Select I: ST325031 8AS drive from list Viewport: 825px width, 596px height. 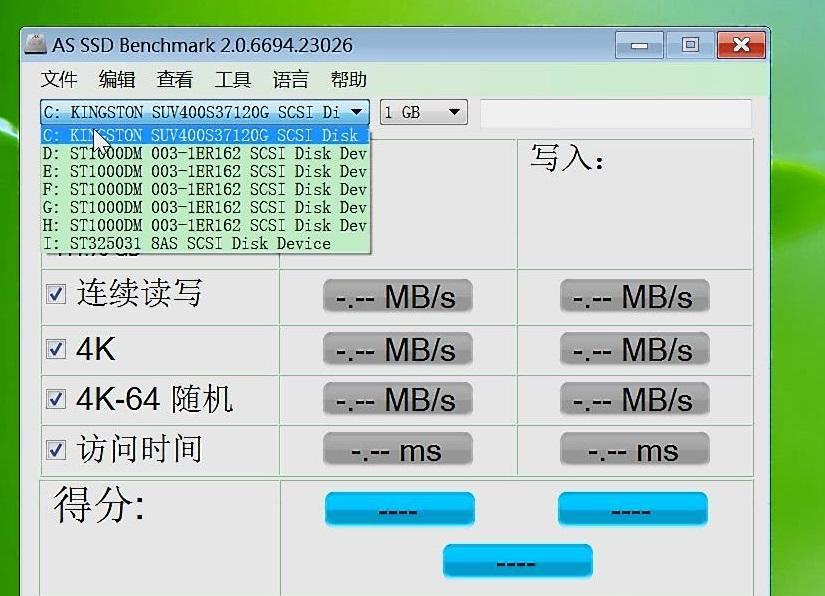pos(205,244)
